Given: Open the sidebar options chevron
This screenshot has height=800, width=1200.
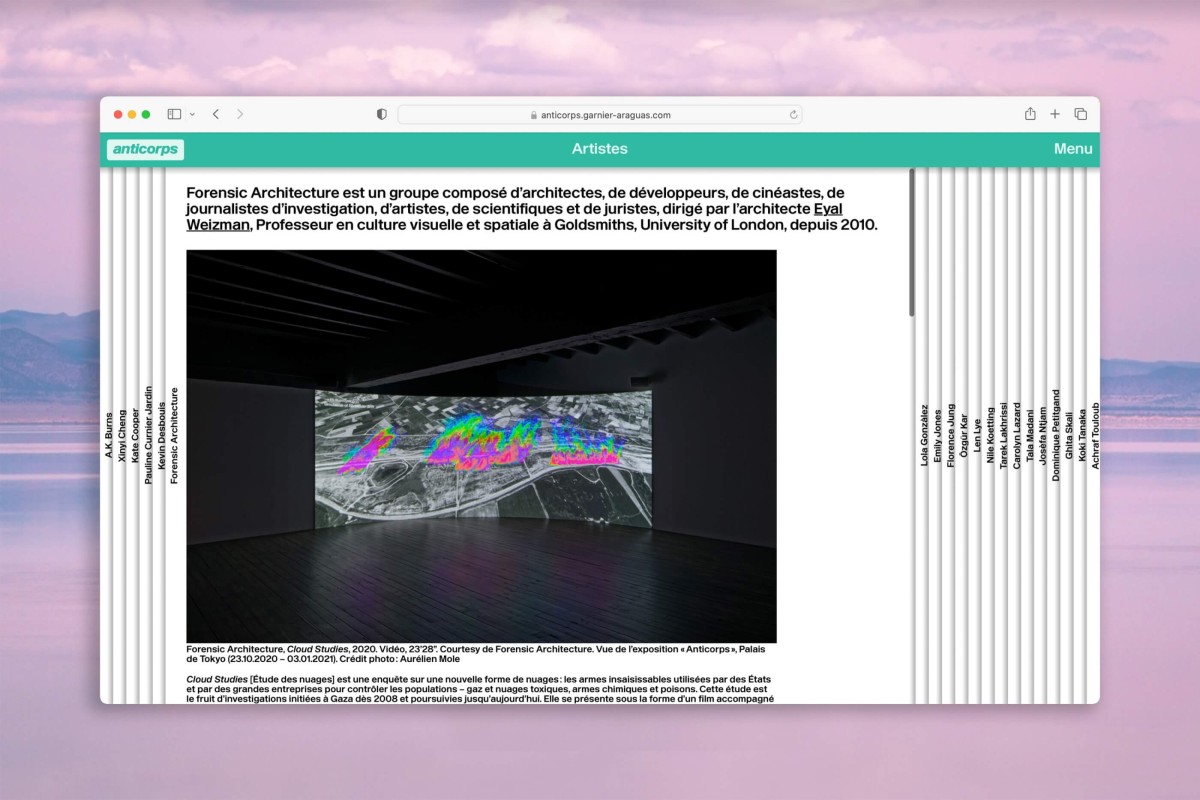Looking at the screenshot, I should 194,114.
